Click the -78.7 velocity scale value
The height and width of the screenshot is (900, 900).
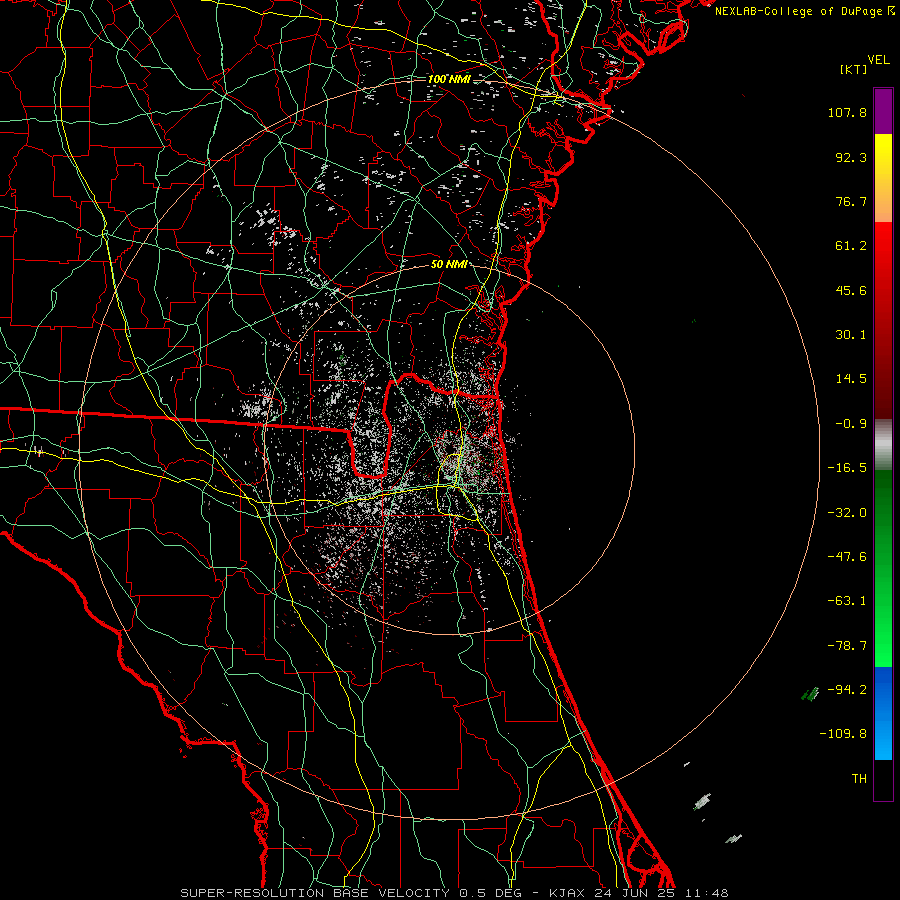coord(847,646)
